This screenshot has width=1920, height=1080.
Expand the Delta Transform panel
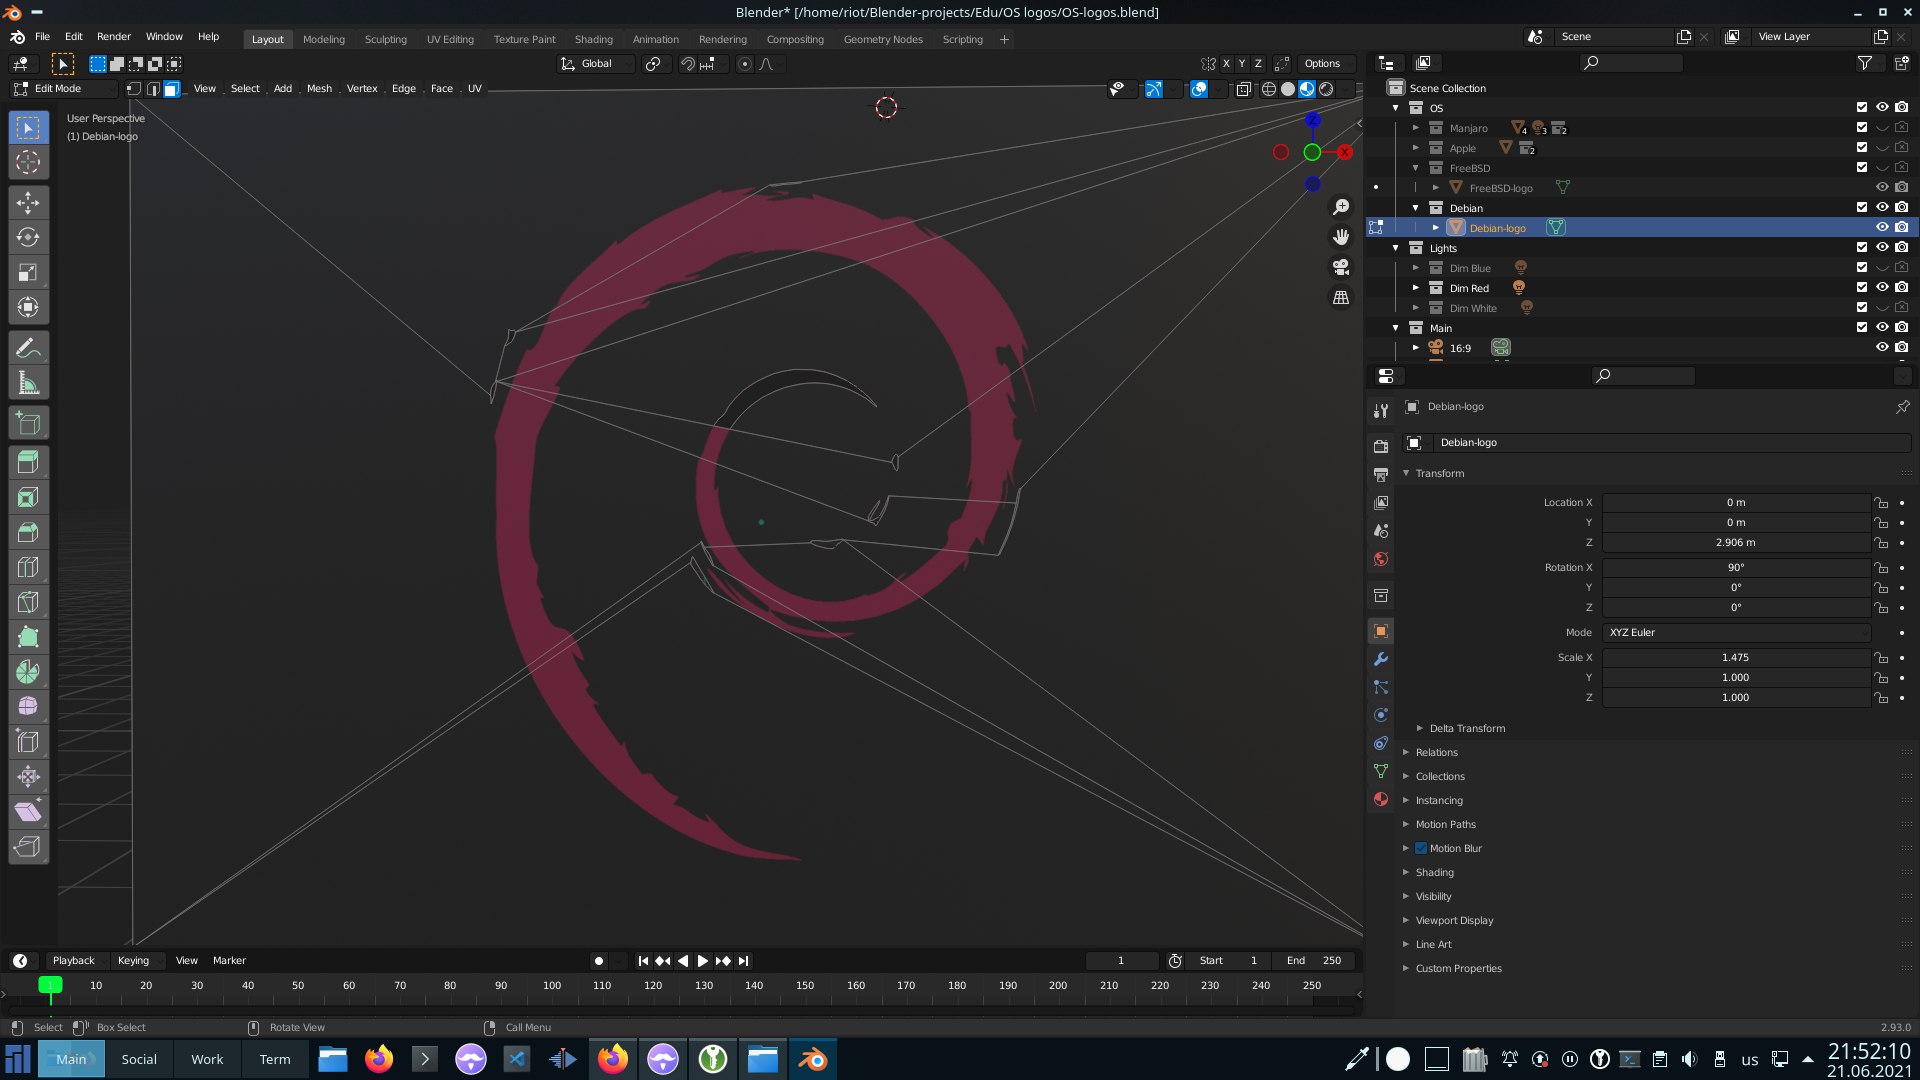click(1466, 729)
